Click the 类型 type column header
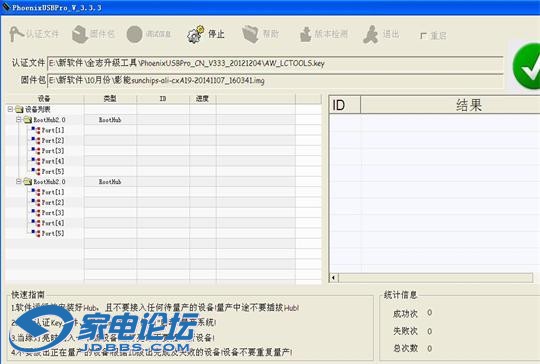The image size is (540, 364). click(x=110, y=99)
